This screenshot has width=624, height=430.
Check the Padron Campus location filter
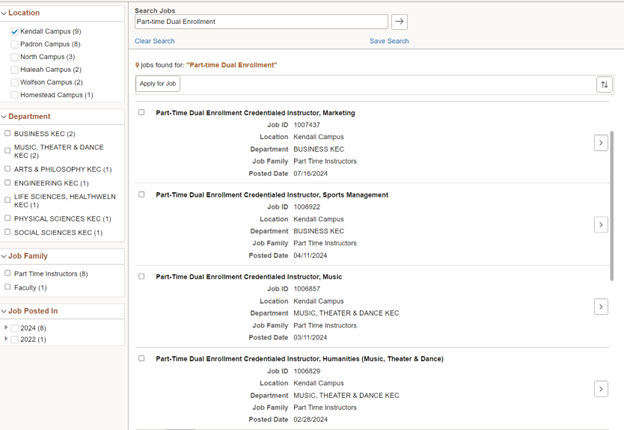14,44
